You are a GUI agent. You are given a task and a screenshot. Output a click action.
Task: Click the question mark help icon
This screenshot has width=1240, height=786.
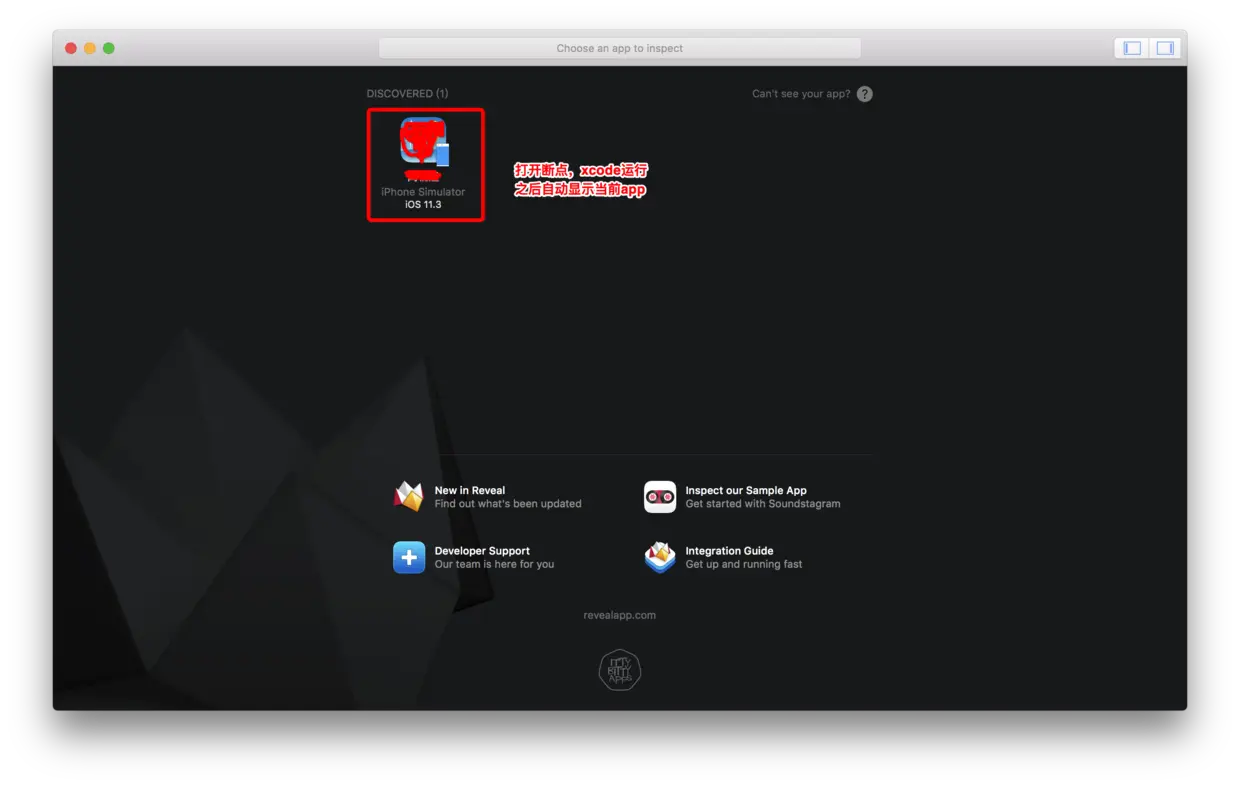(865, 94)
